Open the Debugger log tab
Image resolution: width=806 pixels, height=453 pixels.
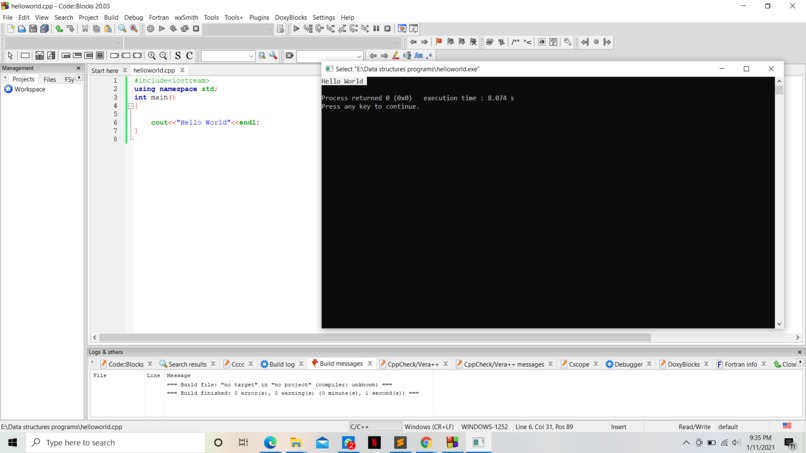(x=628, y=364)
